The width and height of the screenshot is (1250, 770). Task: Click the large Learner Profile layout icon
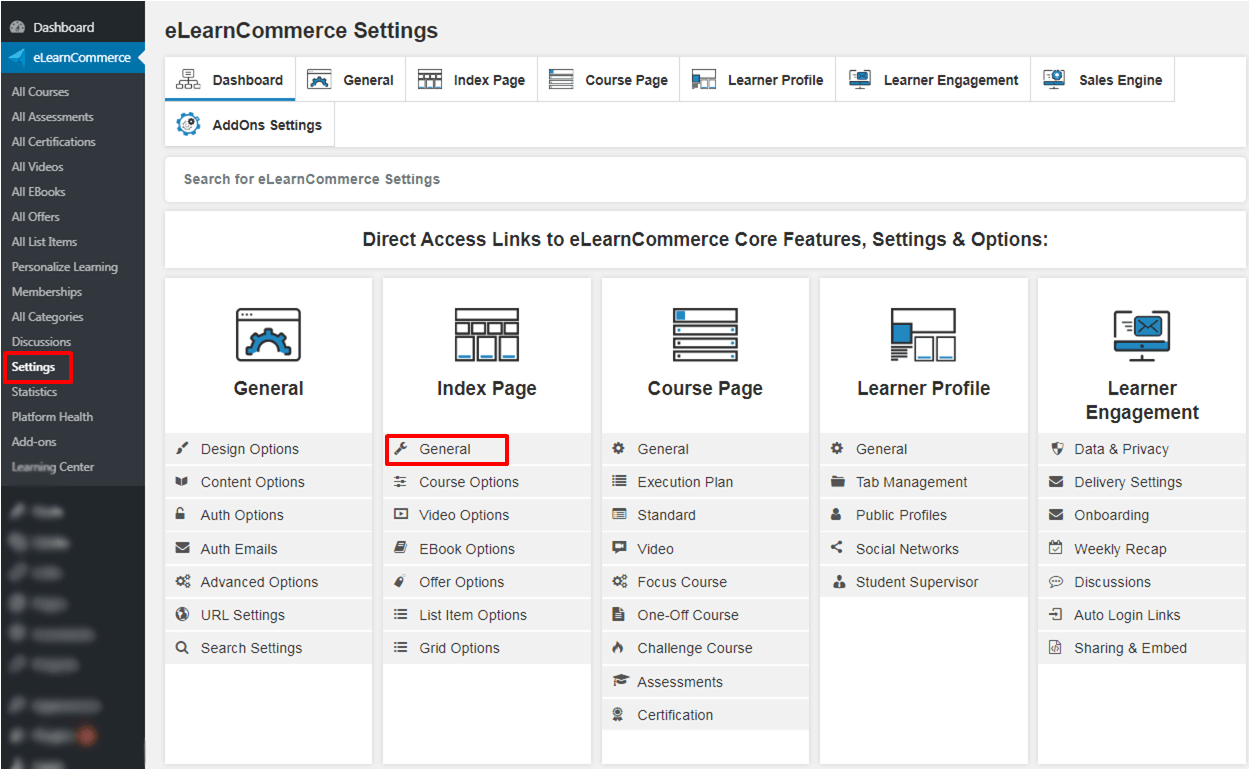(x=923, y=334)
